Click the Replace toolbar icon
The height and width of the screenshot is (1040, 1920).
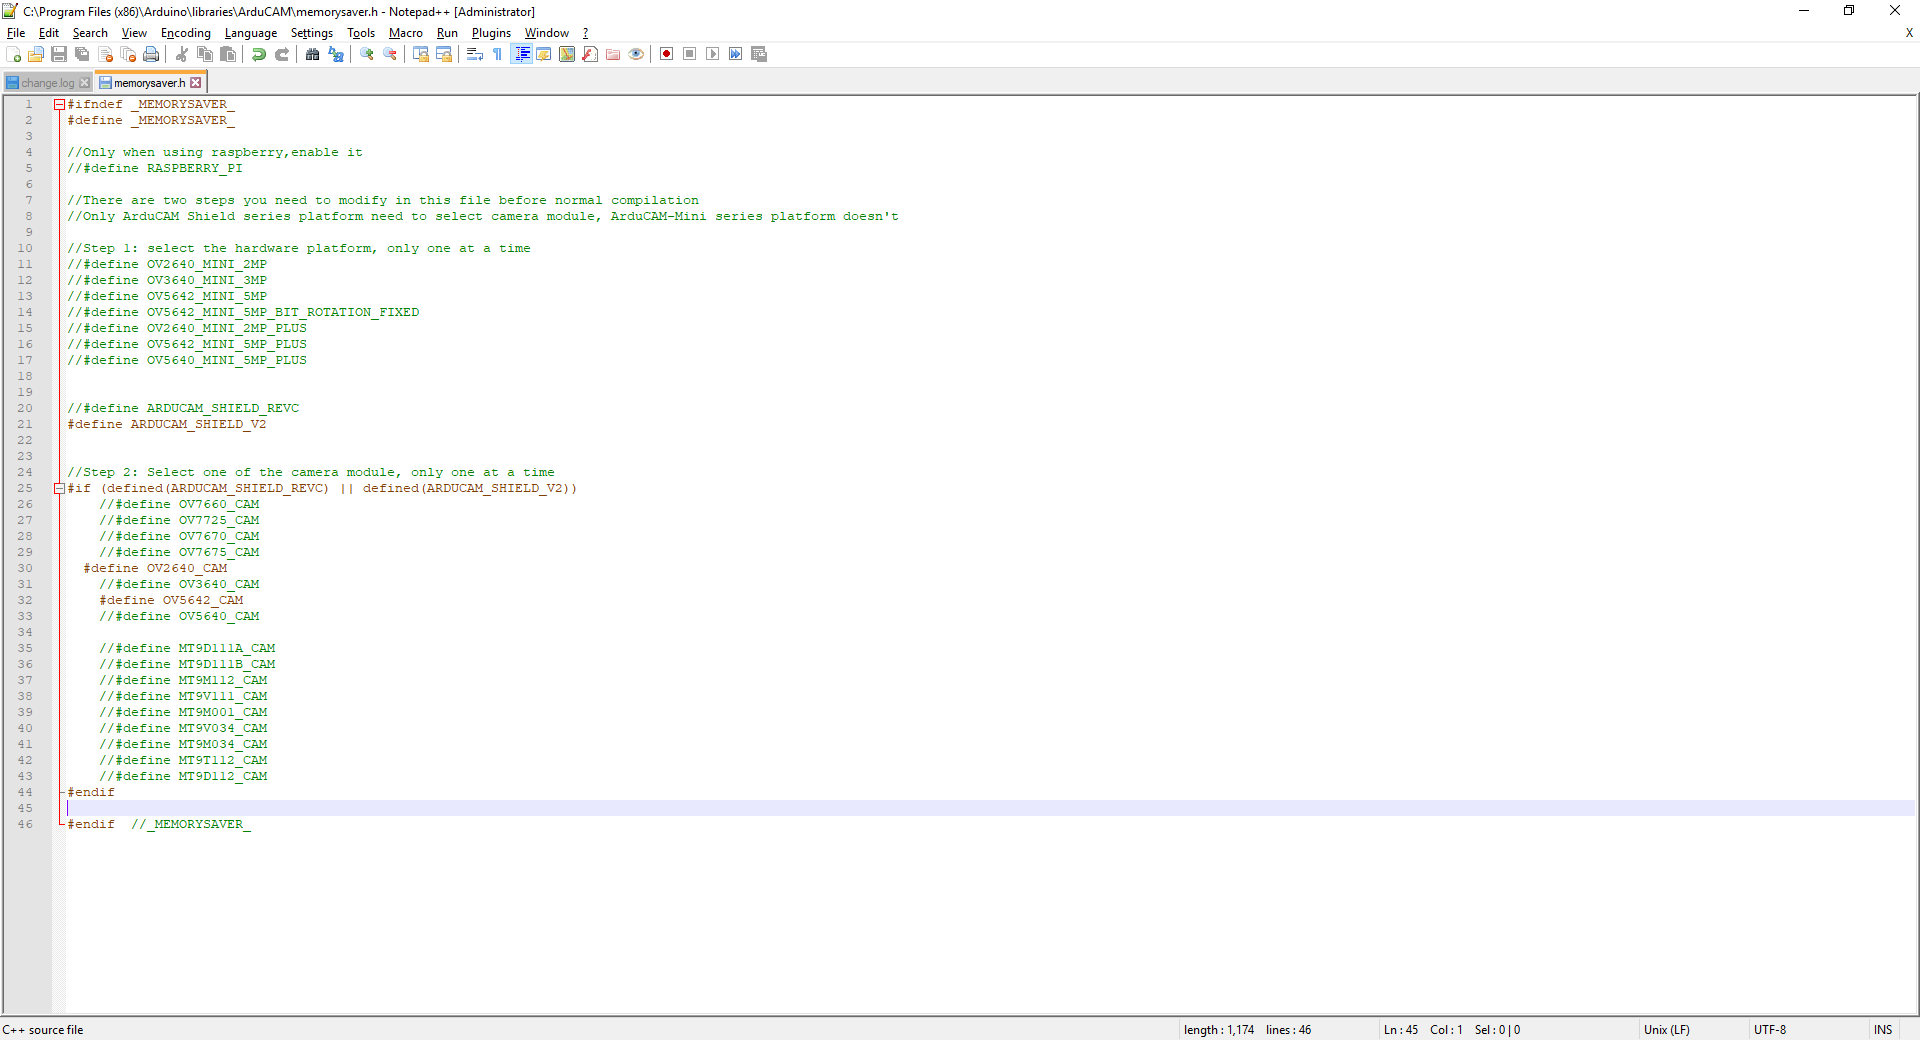pyautogui.click(x=336, y=55)
